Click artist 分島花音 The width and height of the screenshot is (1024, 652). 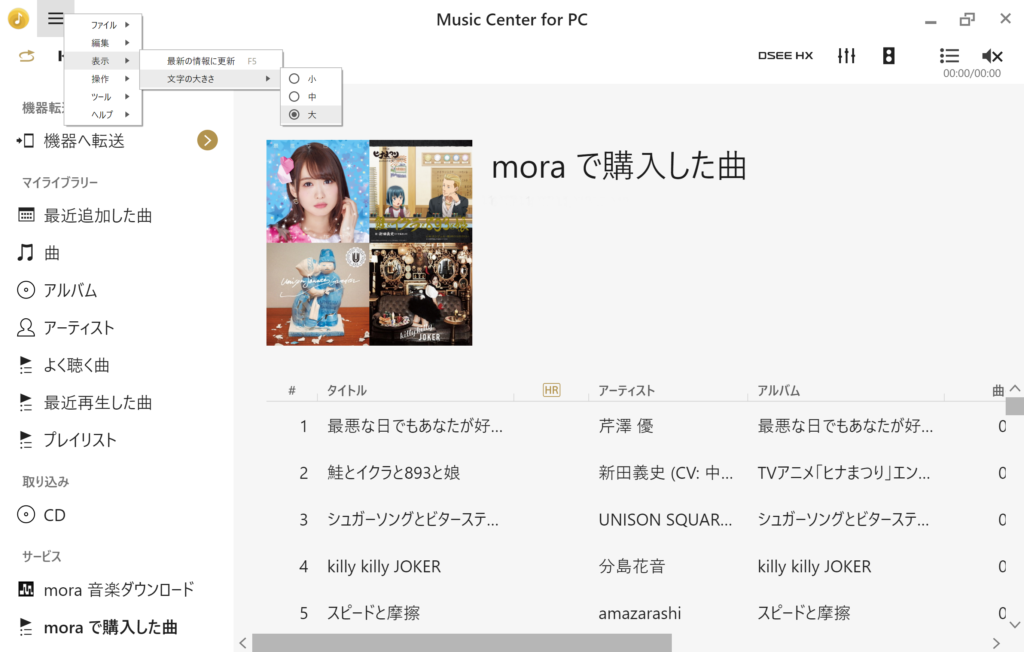(x=632, y=566)
